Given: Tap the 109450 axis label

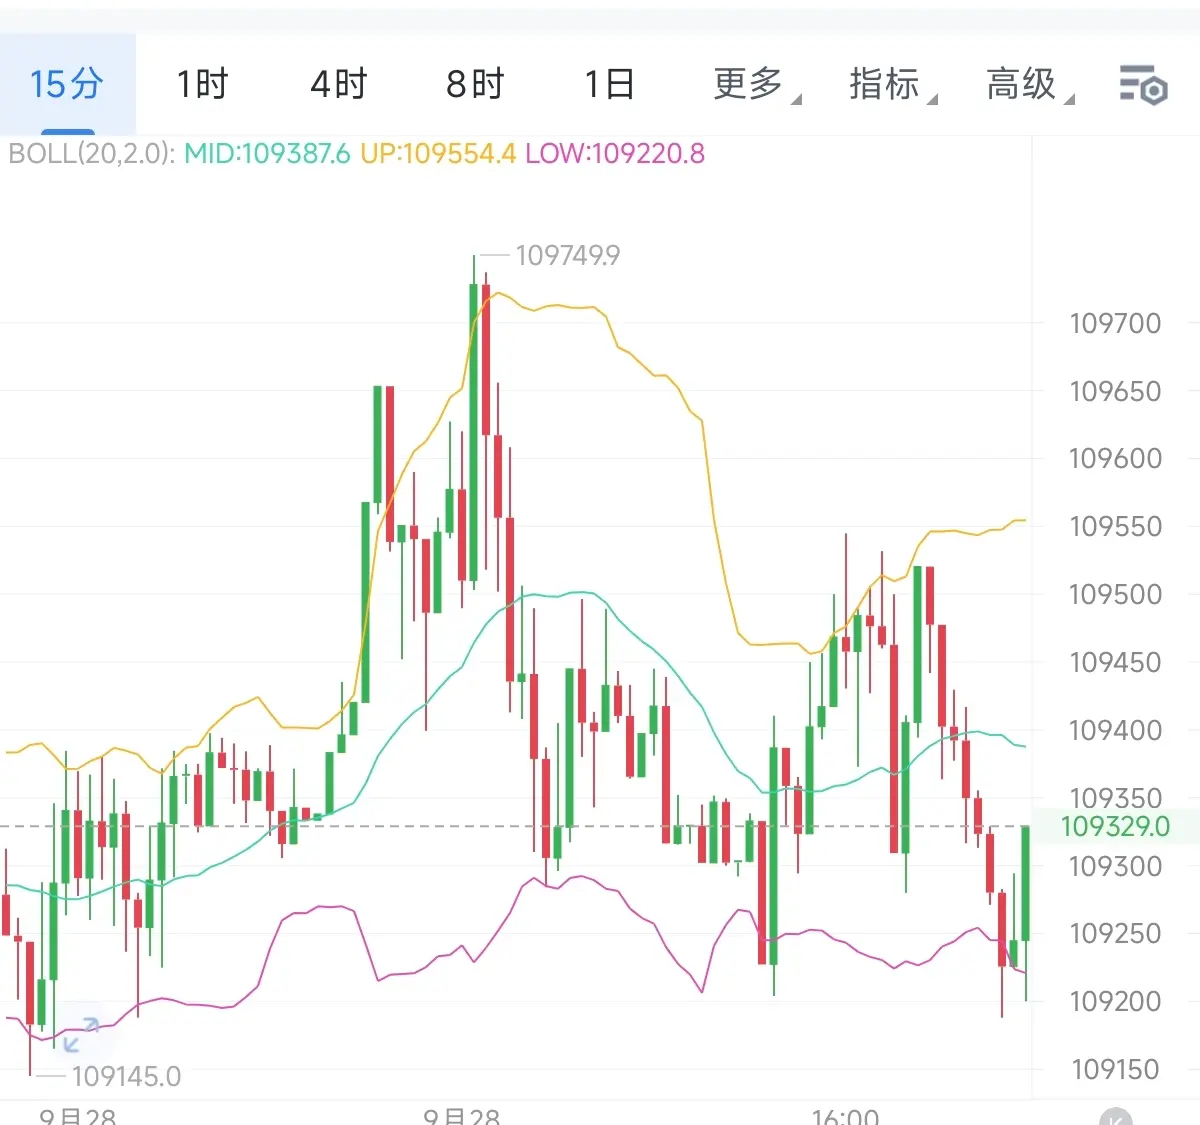Looking at the screenshot, I should click(1115, 662).
